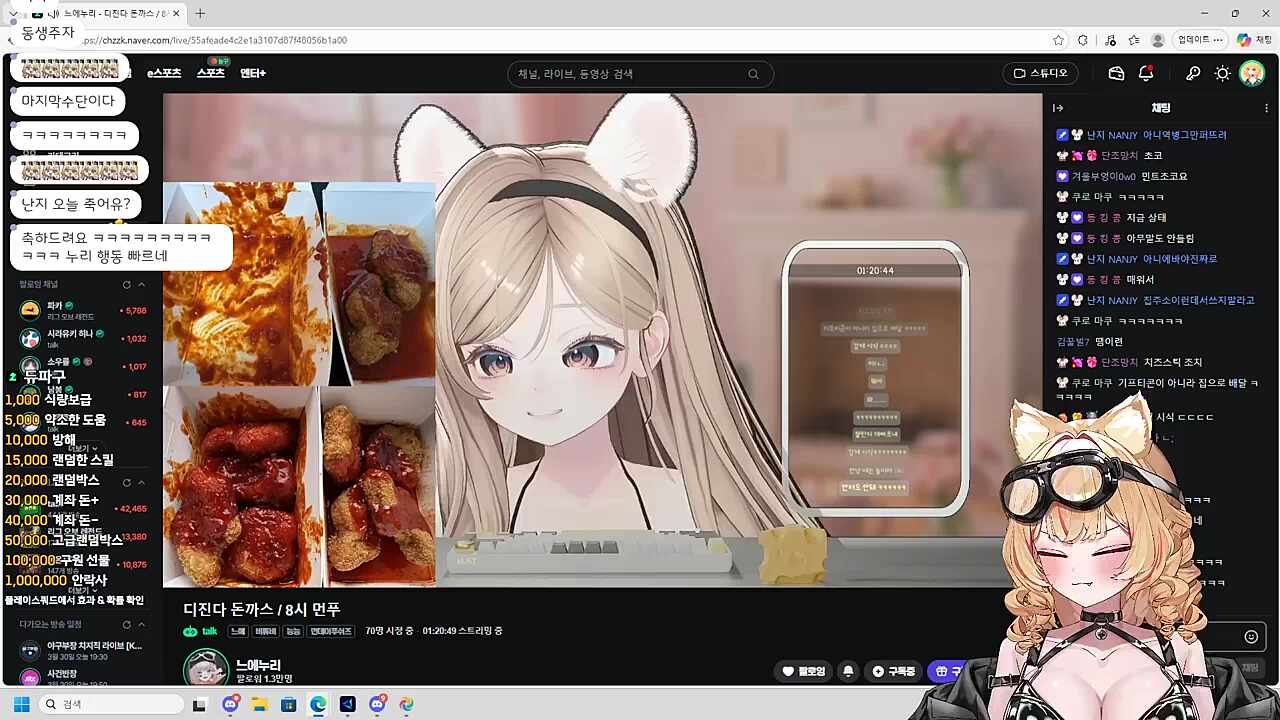This screenshot has width=1280, height=720.
Task: Open the e스포츠 menu item
Action: coord(164,73)
